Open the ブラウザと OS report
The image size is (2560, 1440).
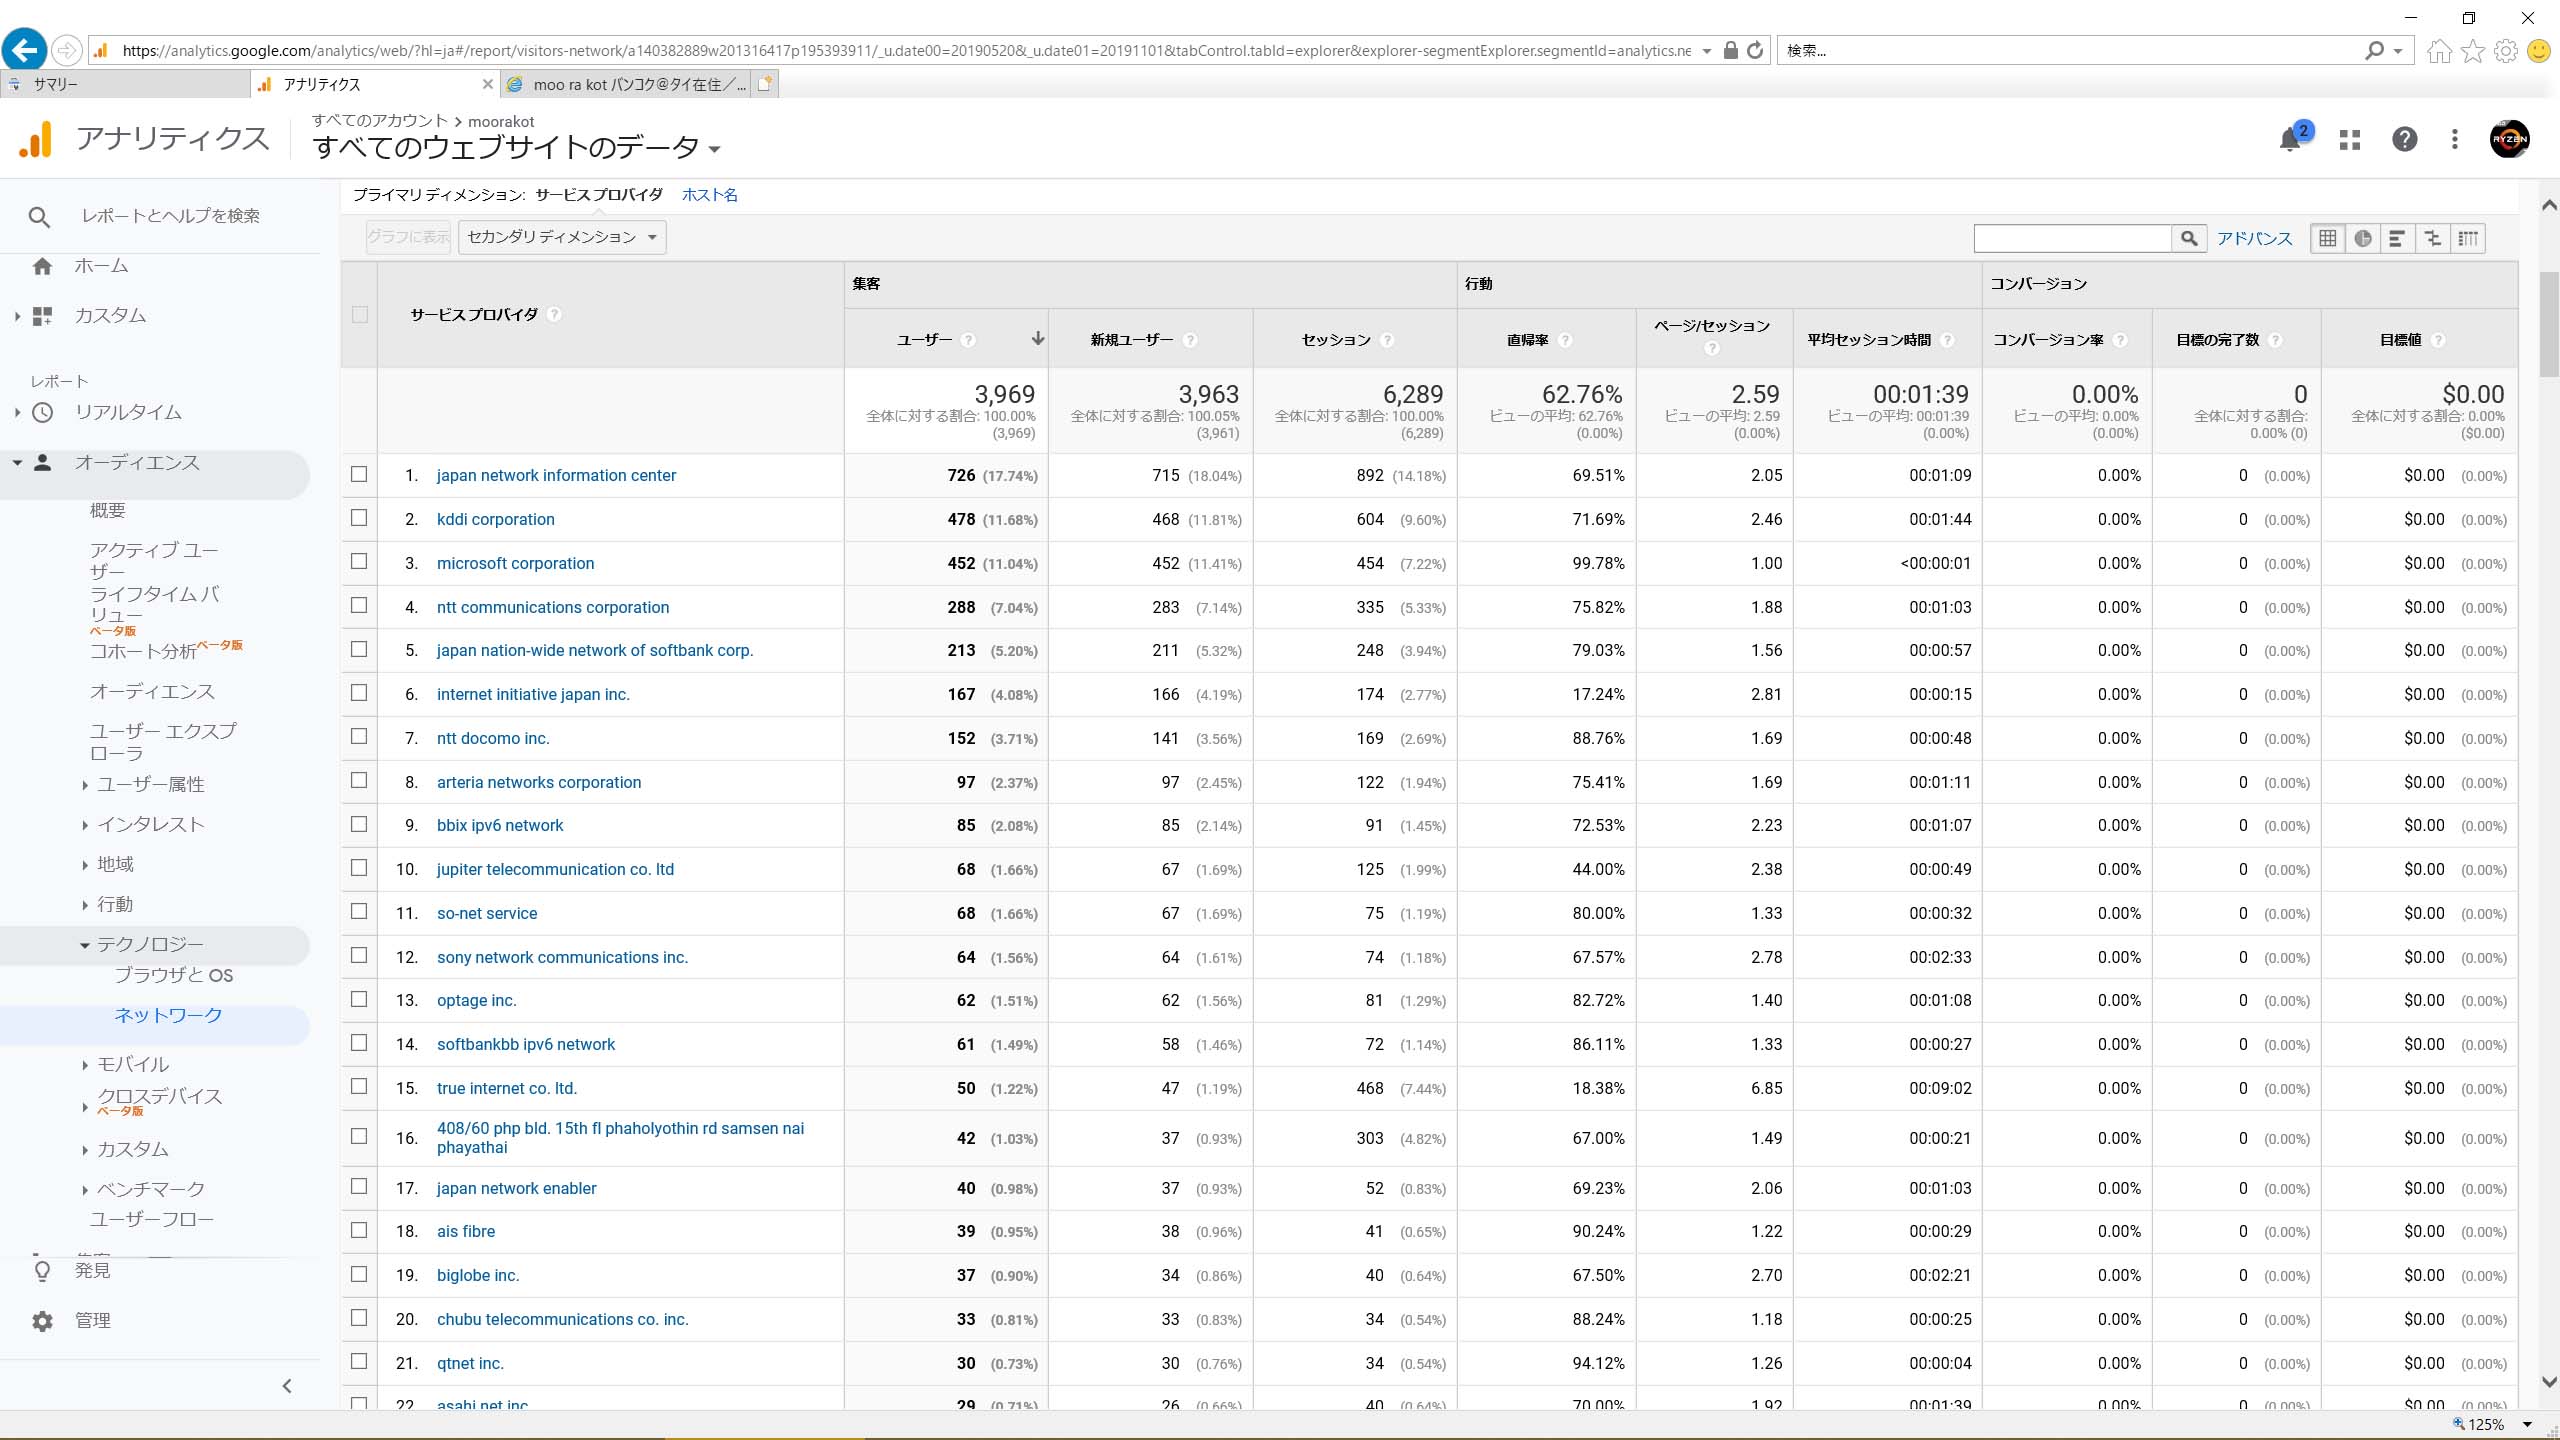(173, 976)
